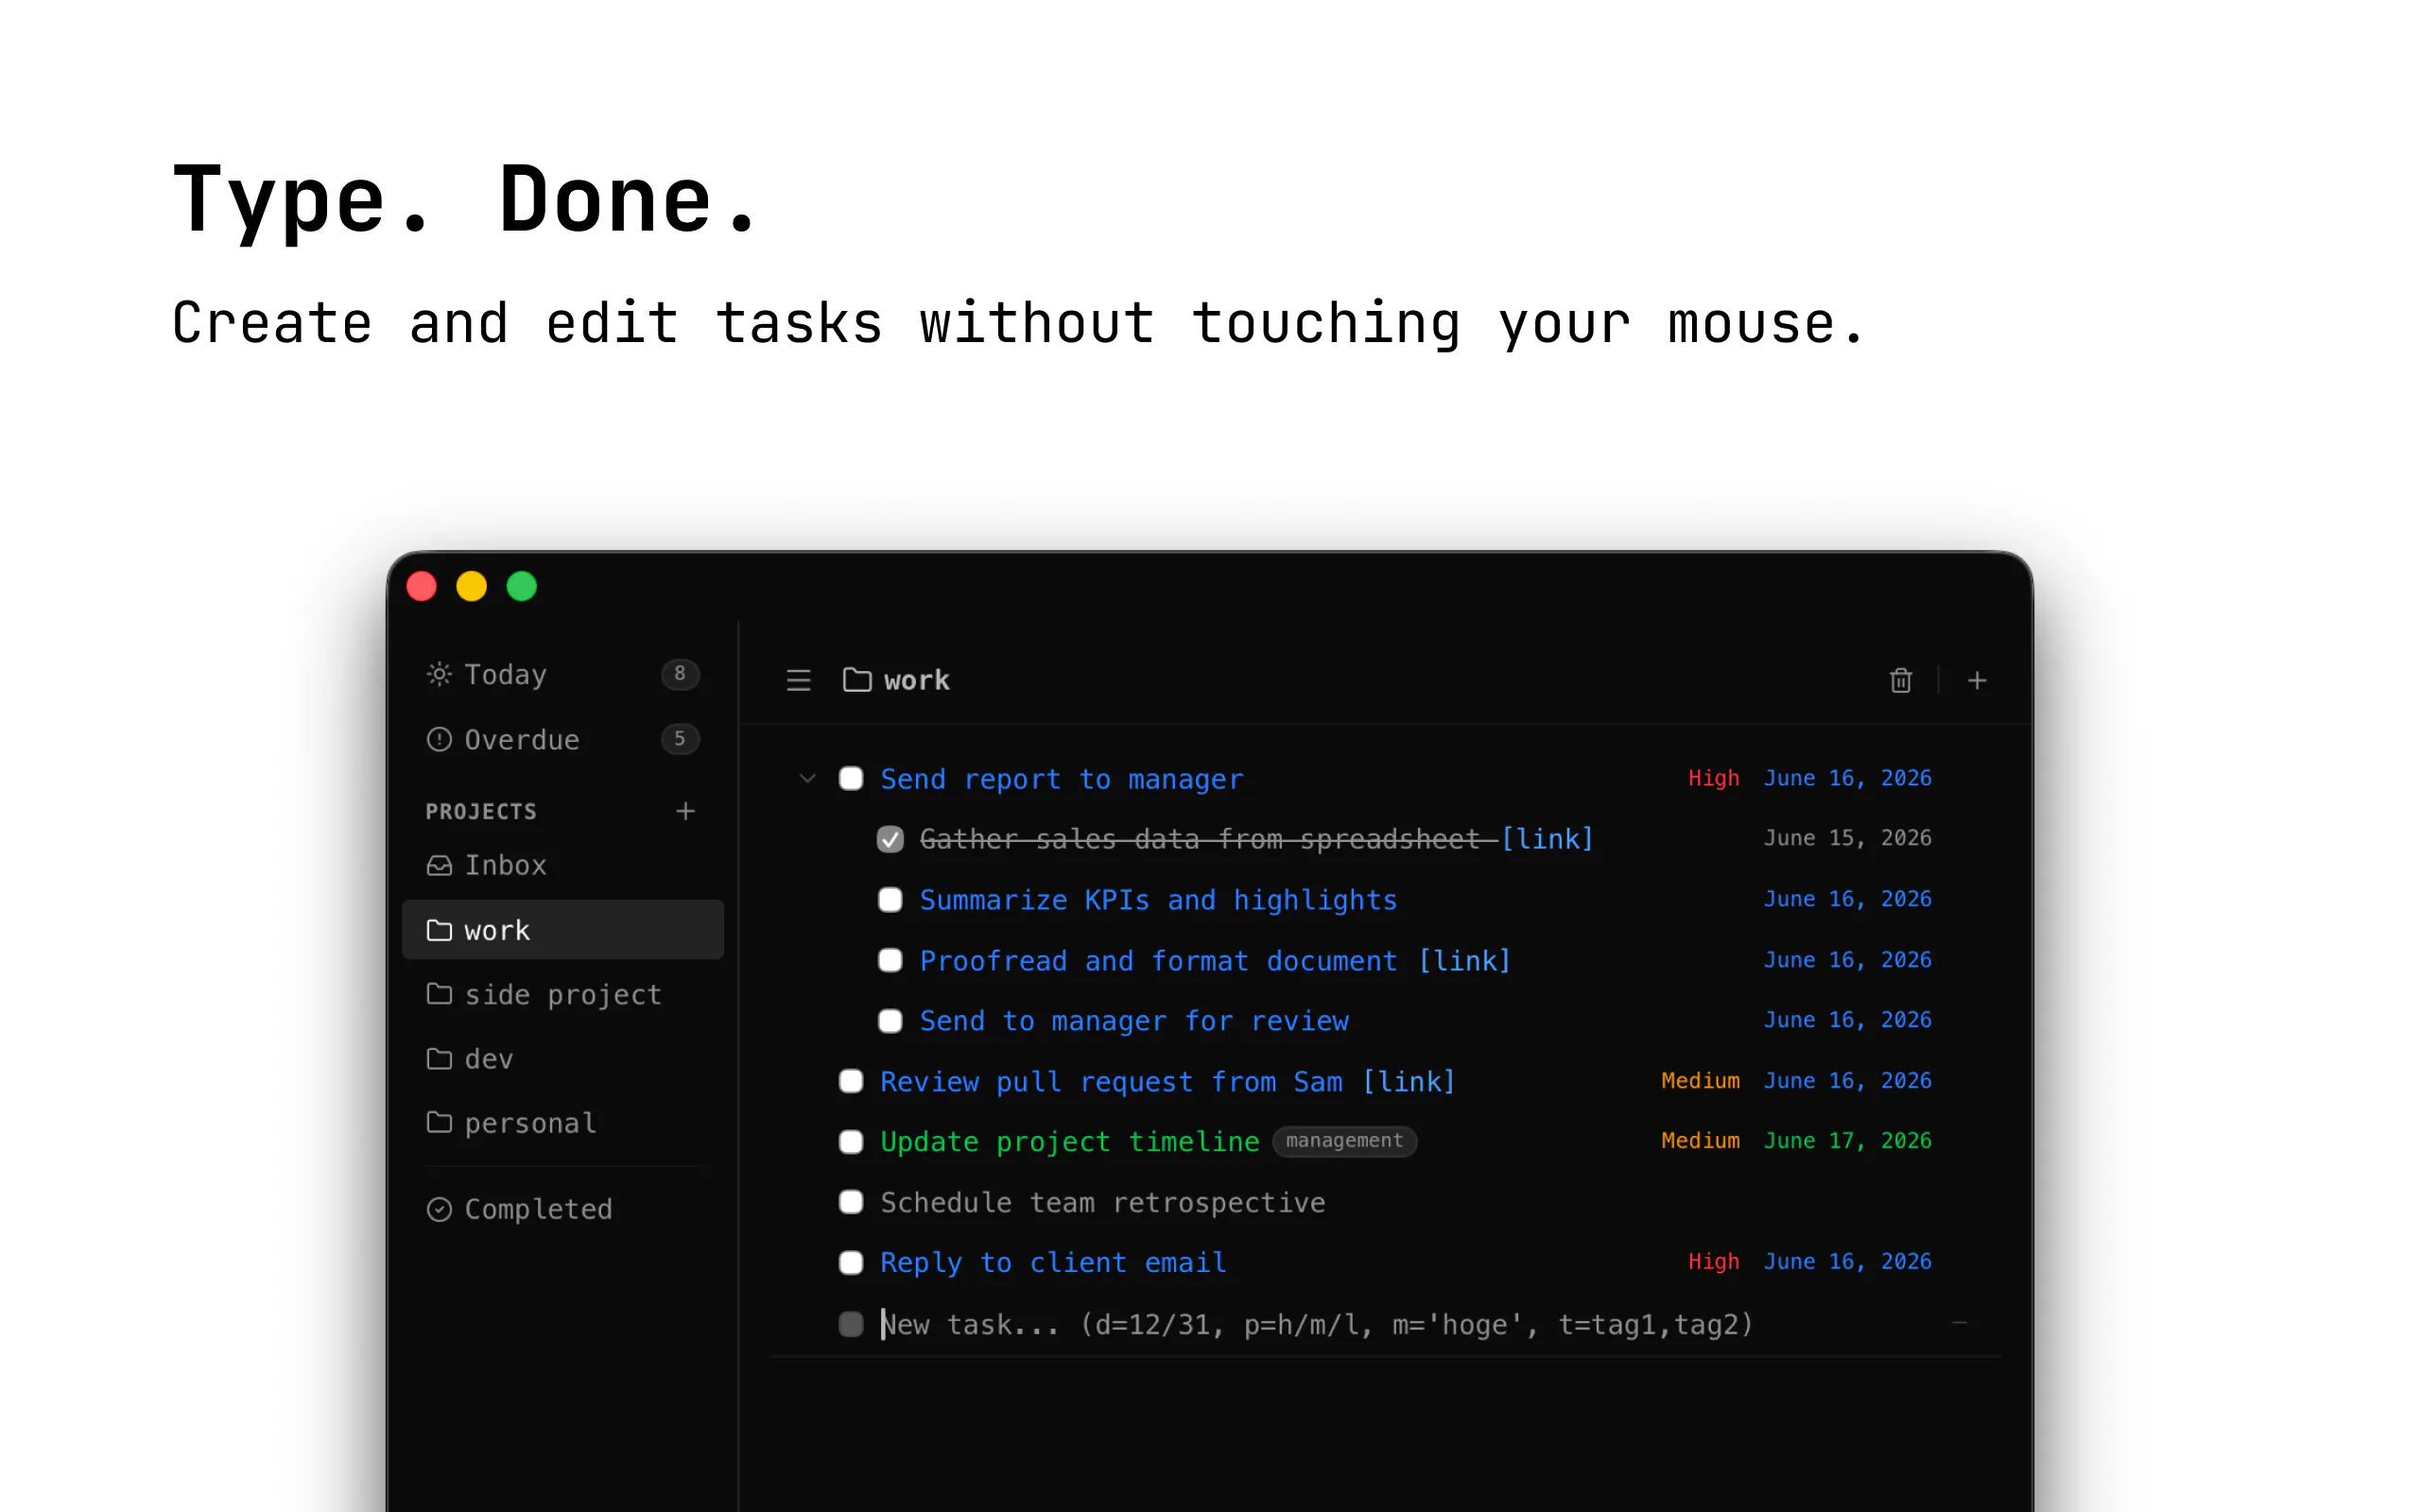Click the Schedule team retrospective task text
Image resolution: width=2420 pixels, height=1512 pixels.
[x=1102, y=1202]
